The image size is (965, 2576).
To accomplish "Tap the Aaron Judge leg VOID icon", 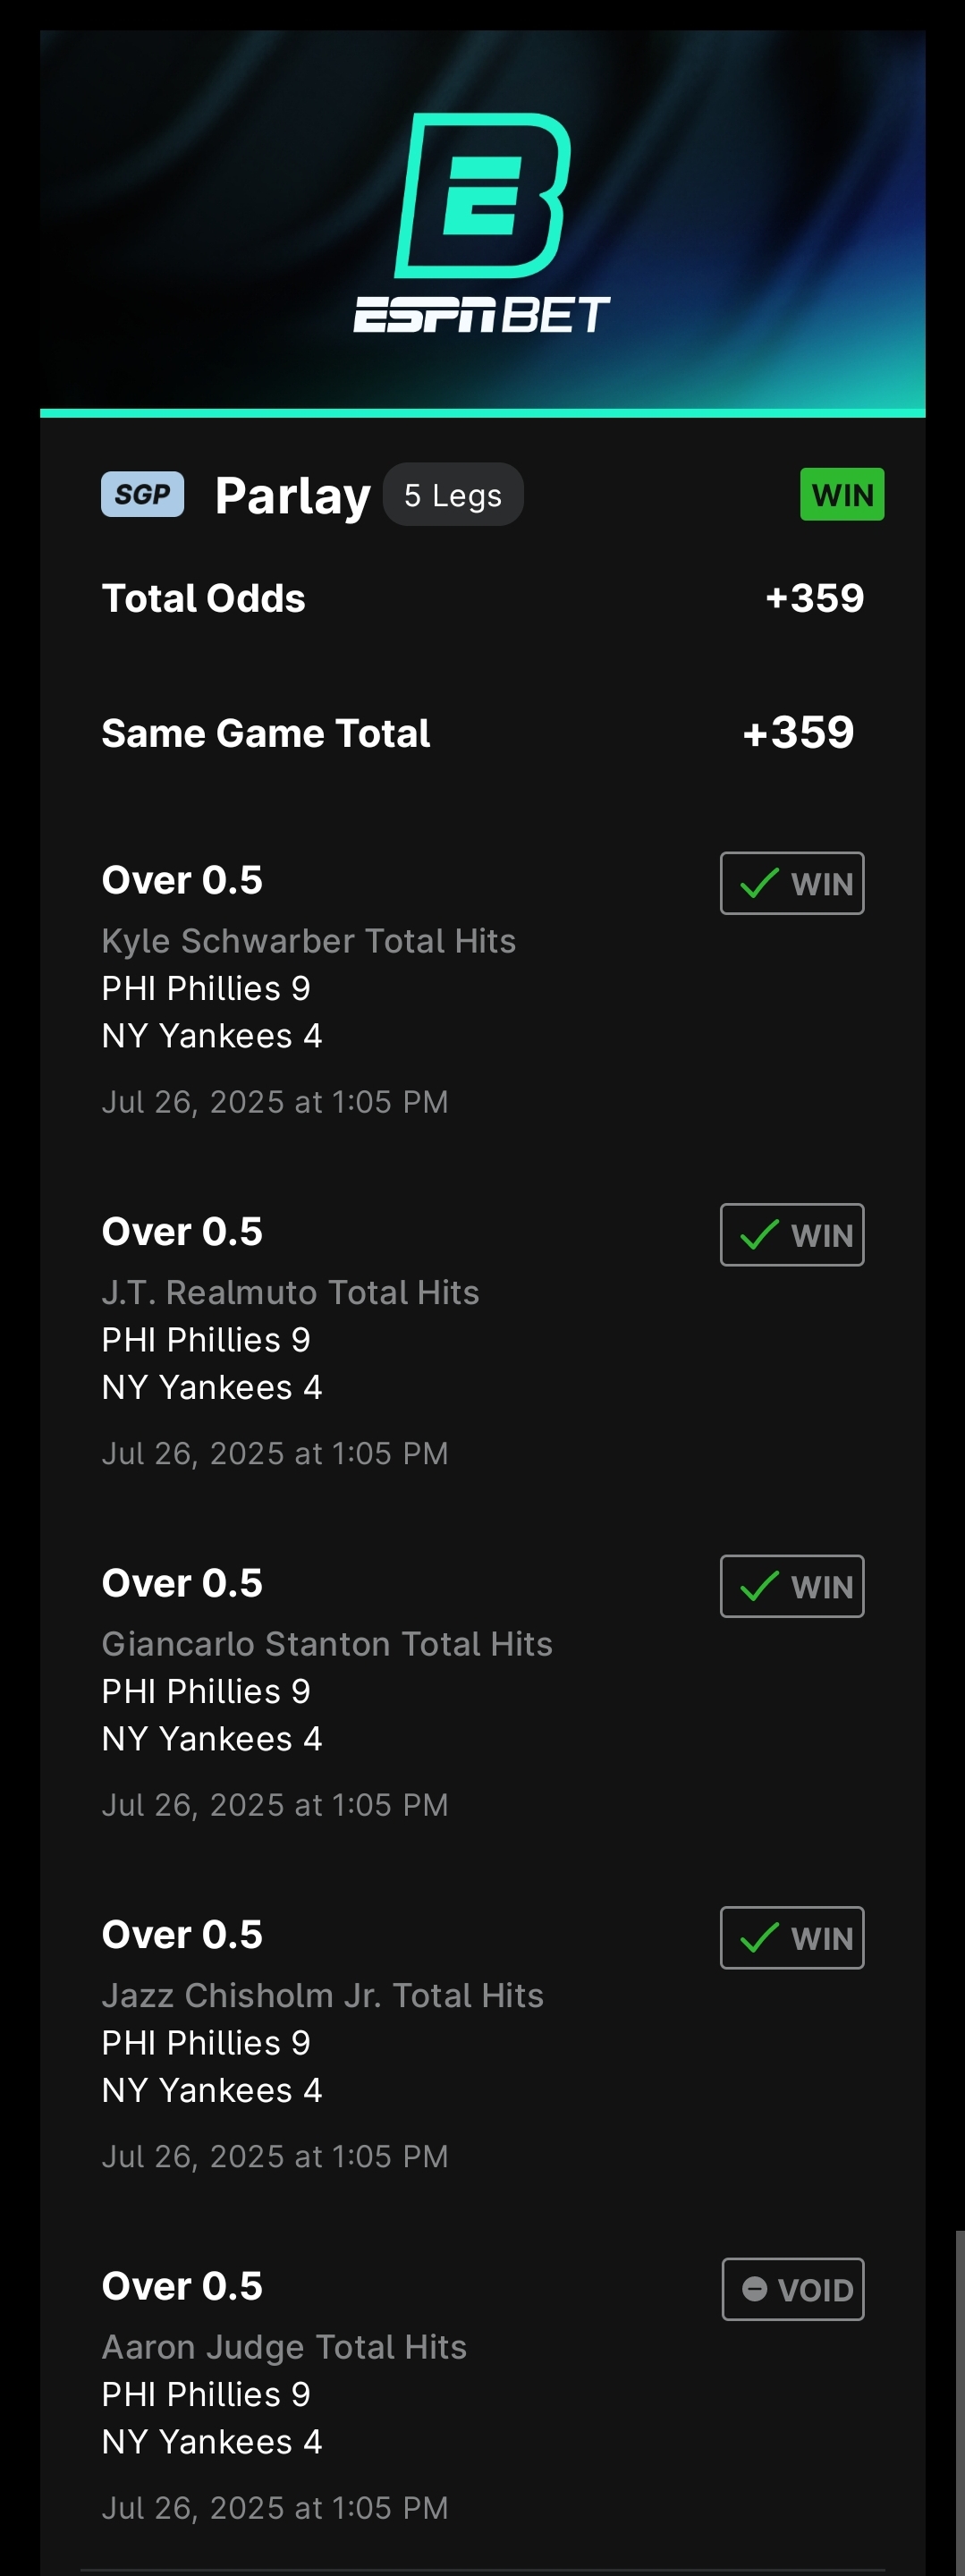I will click(755, 2289).
